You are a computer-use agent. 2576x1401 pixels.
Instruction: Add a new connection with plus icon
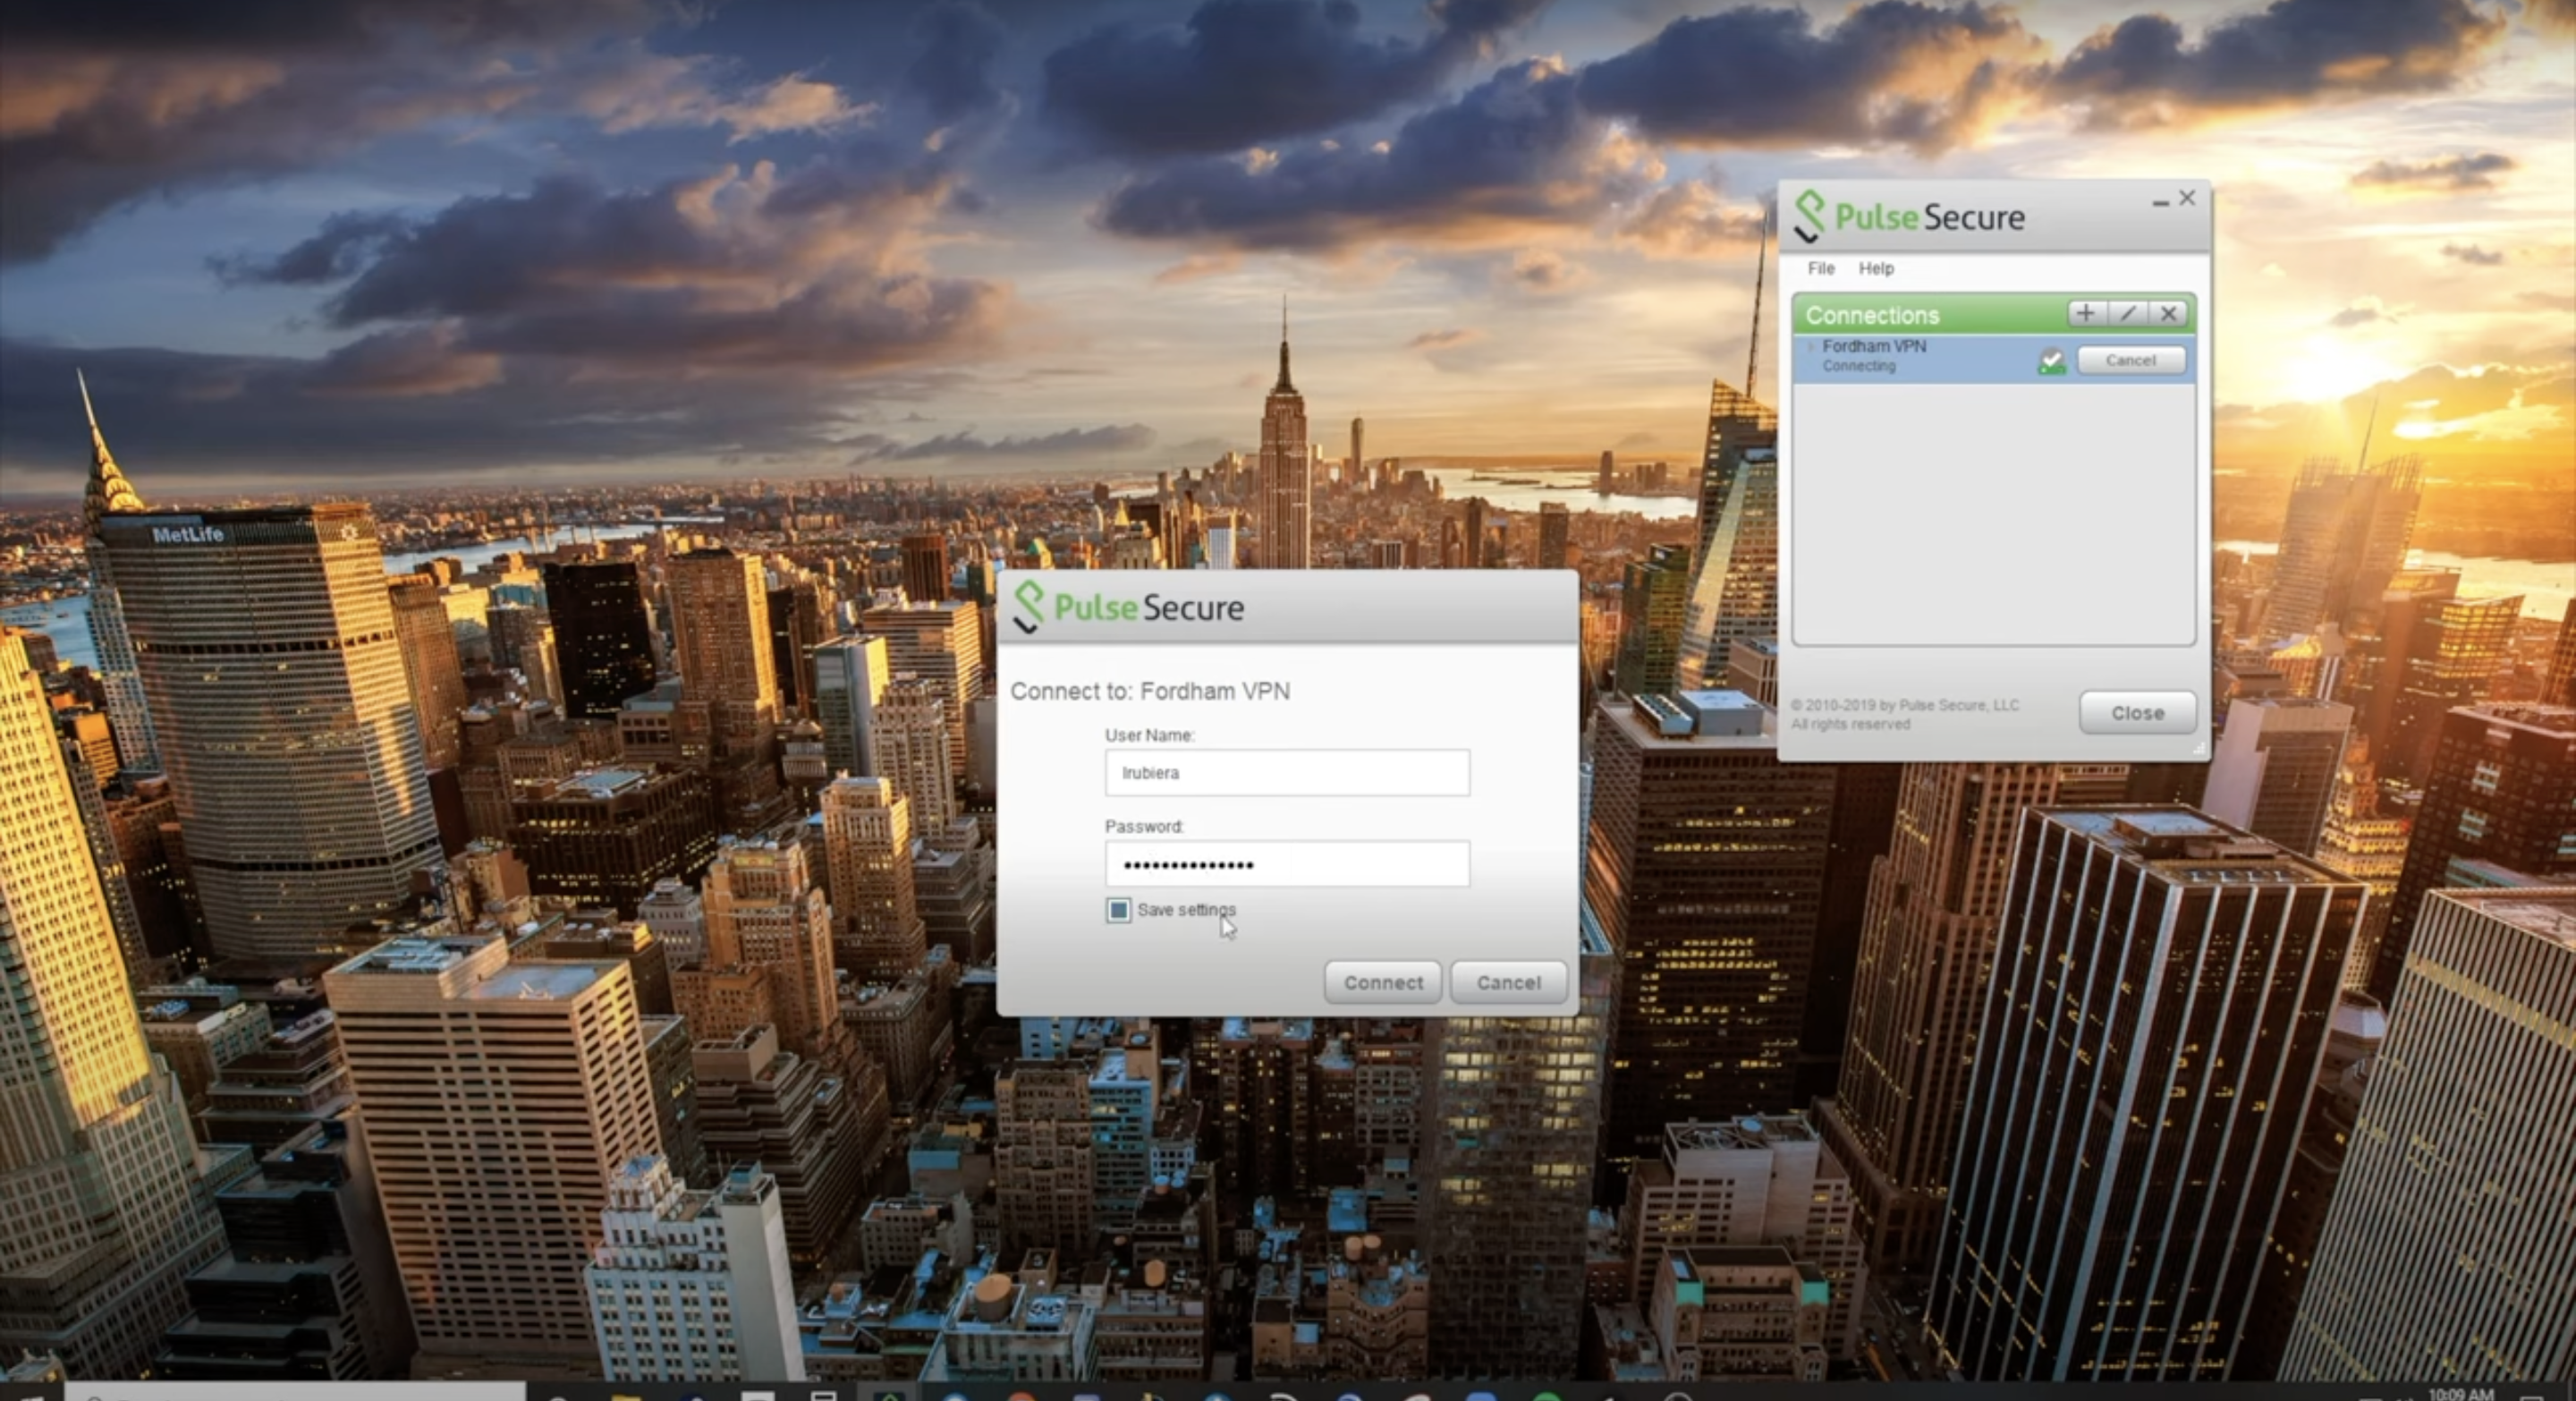pos(2085,314)
